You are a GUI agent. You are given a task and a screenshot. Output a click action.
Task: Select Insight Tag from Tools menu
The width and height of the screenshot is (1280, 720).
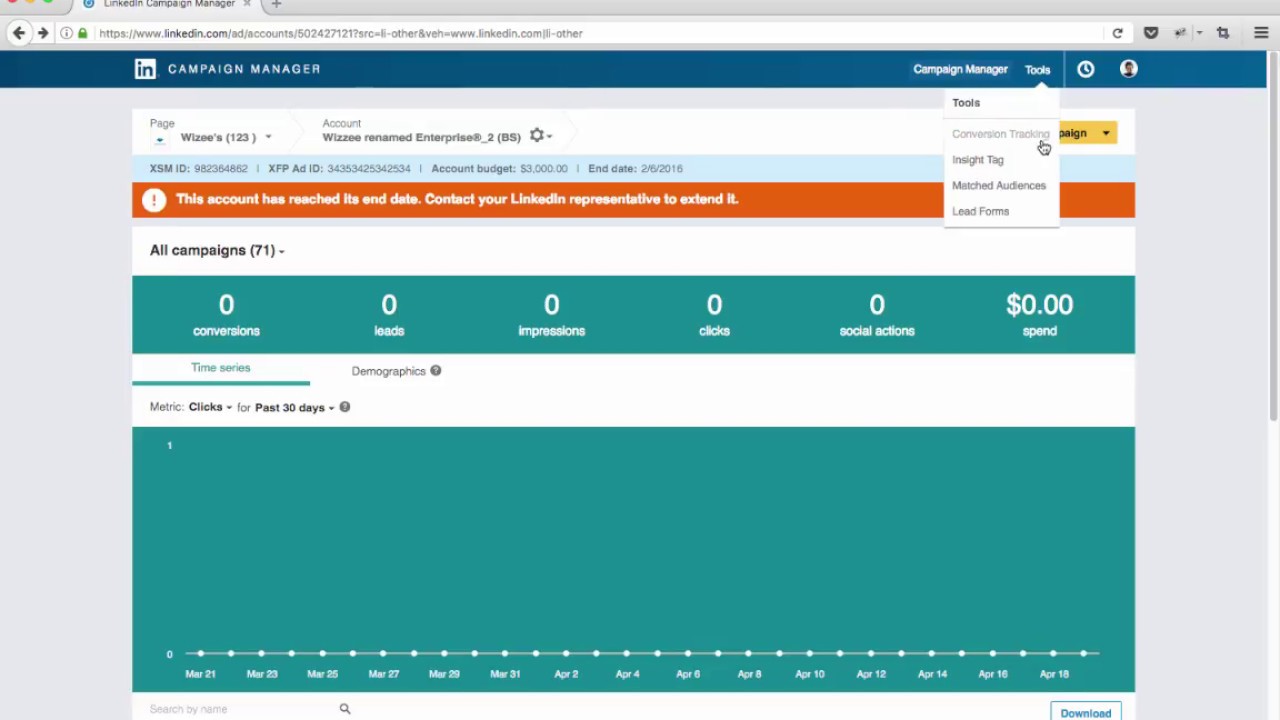pyautogui.click(x=977, y=160)
